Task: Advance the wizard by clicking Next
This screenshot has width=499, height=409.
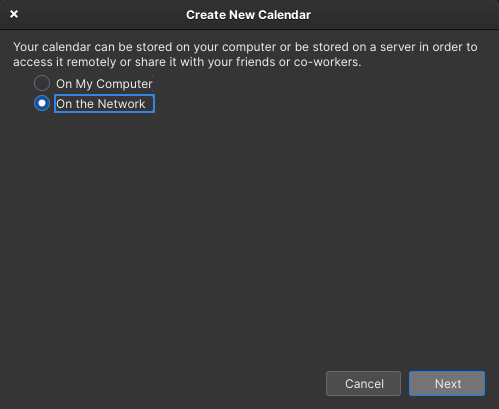Action: [447, 383]
